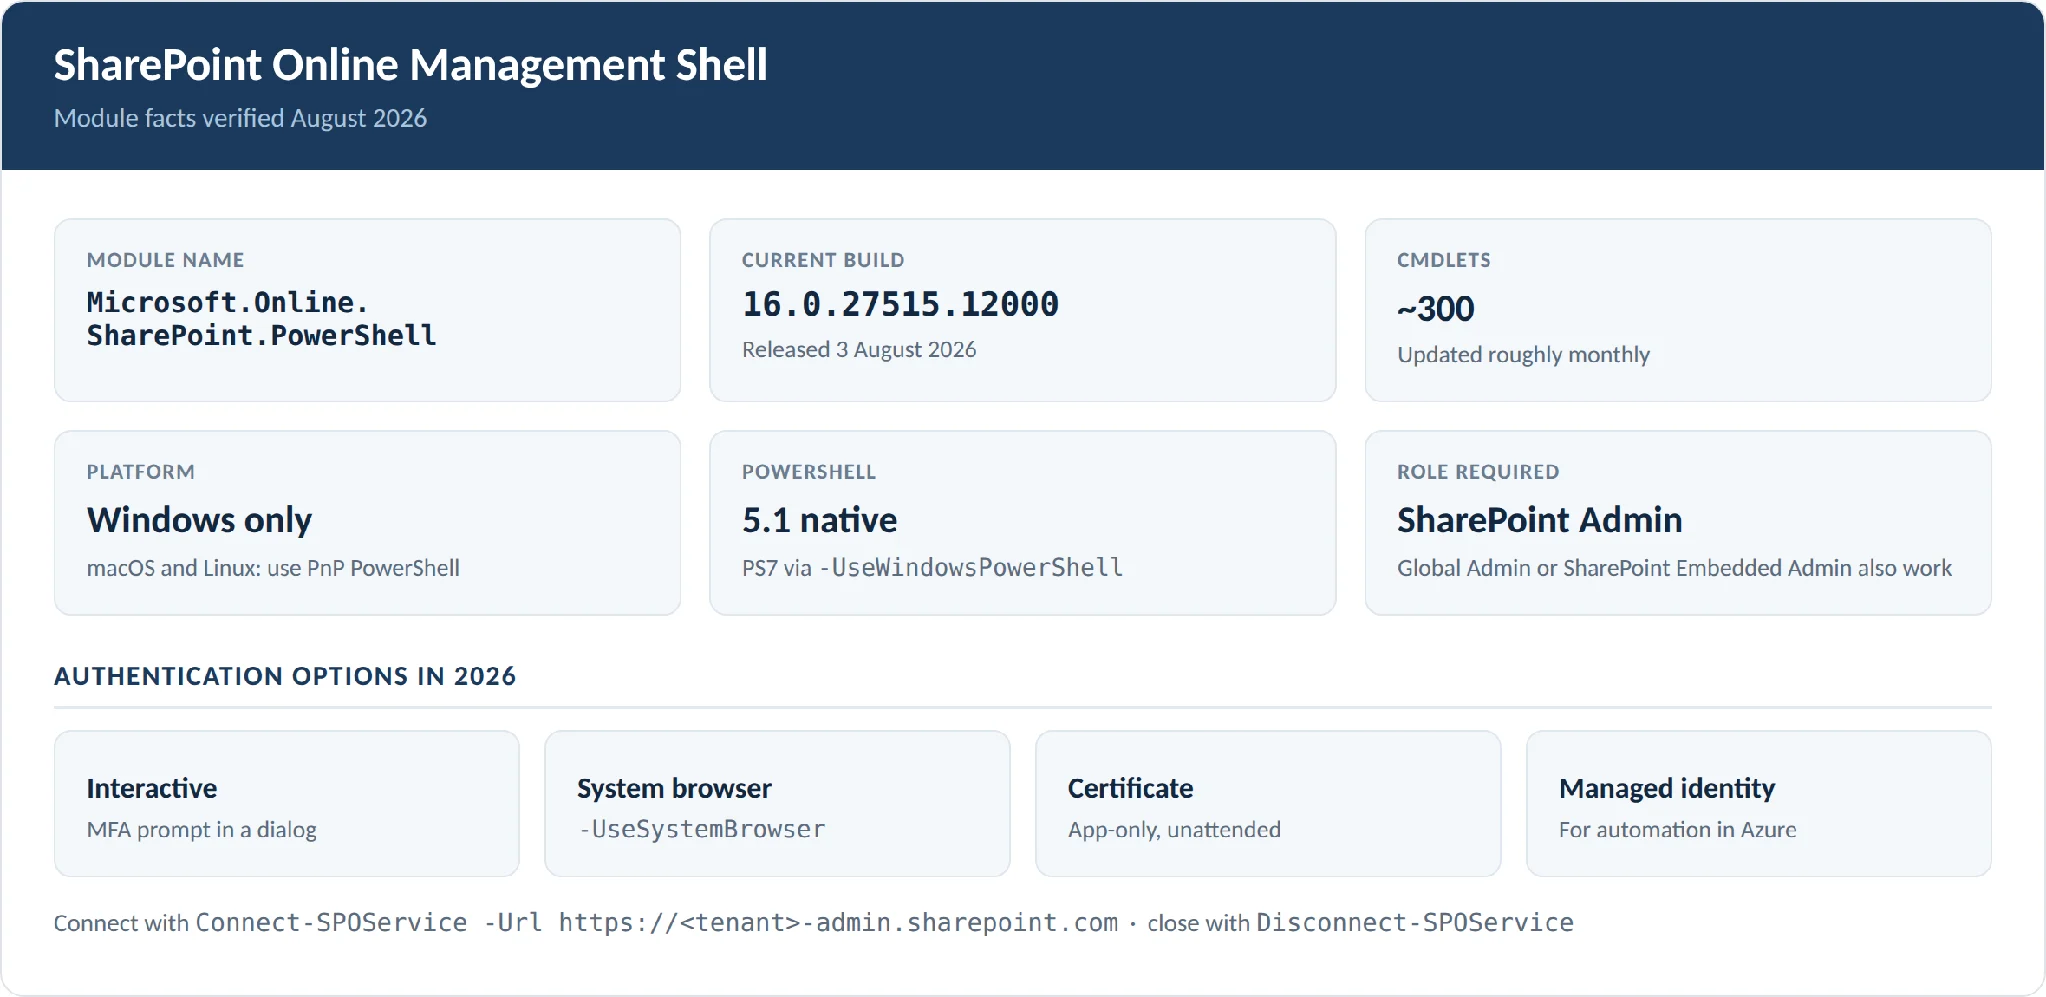
Task: Click 'For automation in Azure' description
Action: tap(1677, 830)
